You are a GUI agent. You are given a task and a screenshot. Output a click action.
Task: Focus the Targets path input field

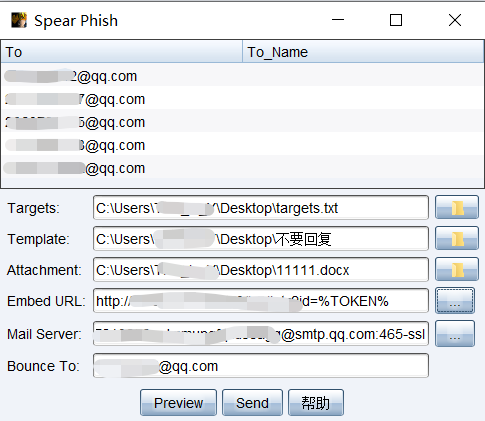pos(261,208)
